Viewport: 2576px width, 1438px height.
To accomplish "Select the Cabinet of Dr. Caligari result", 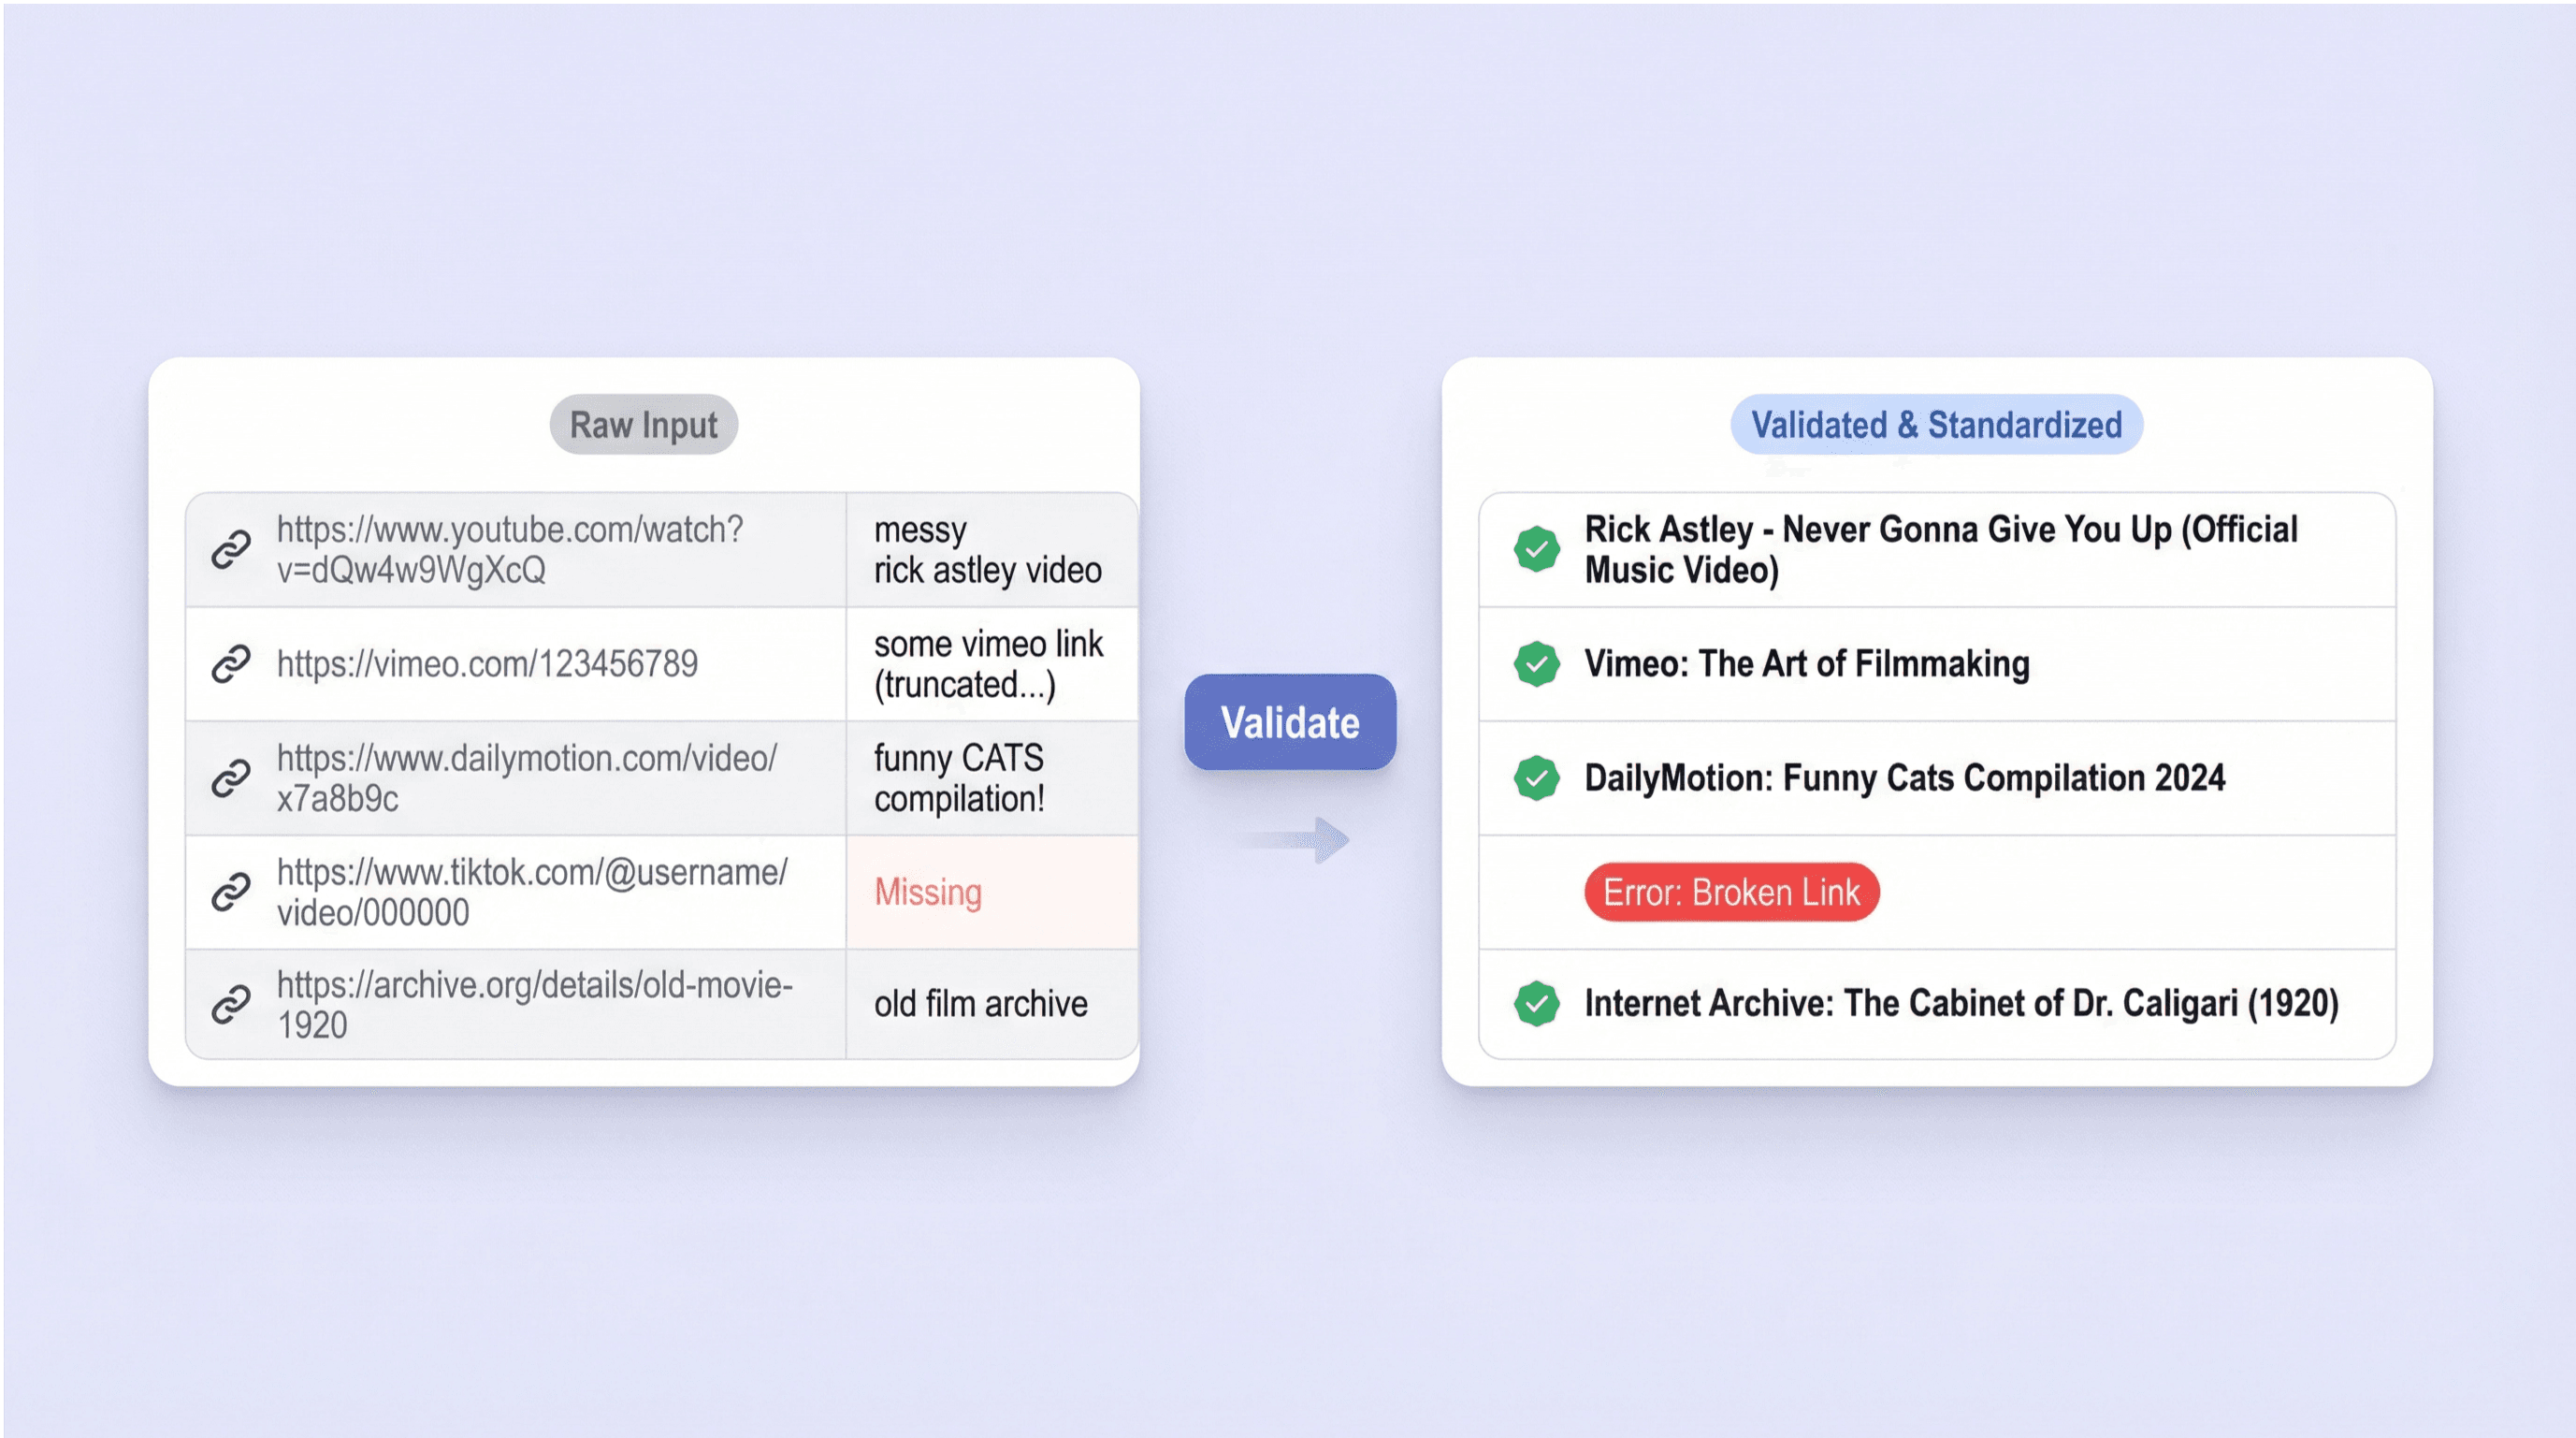I will [1961, 1004].
